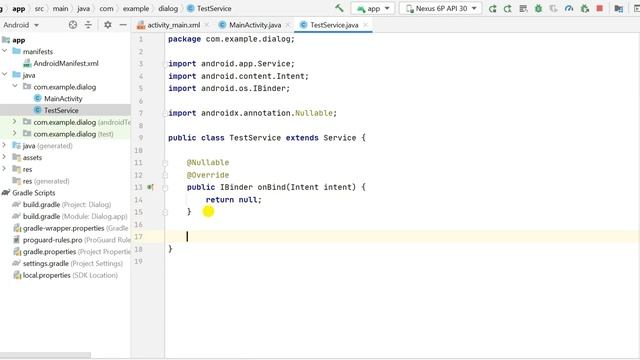
Task: Expand com.example.dialog (androidTest) package
Action: pyautogui.click(x=15, y=122)
